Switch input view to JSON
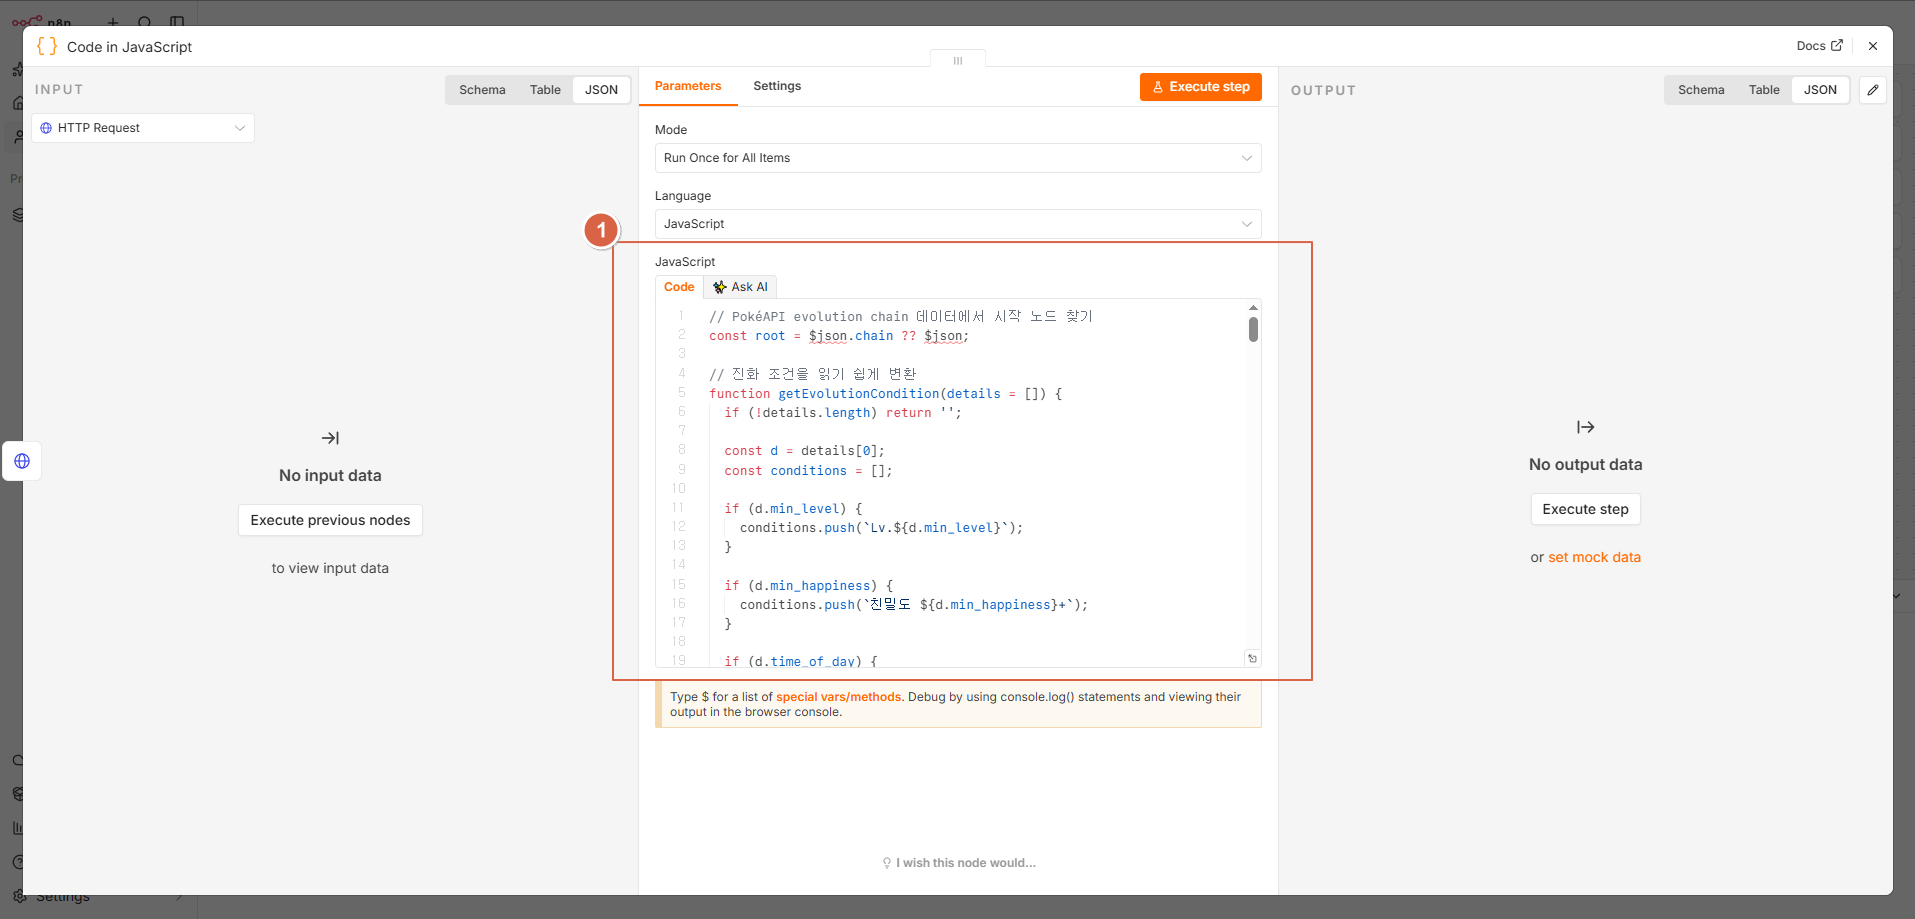The height and width of the screenshot is (919, 1915). [601, 90]
